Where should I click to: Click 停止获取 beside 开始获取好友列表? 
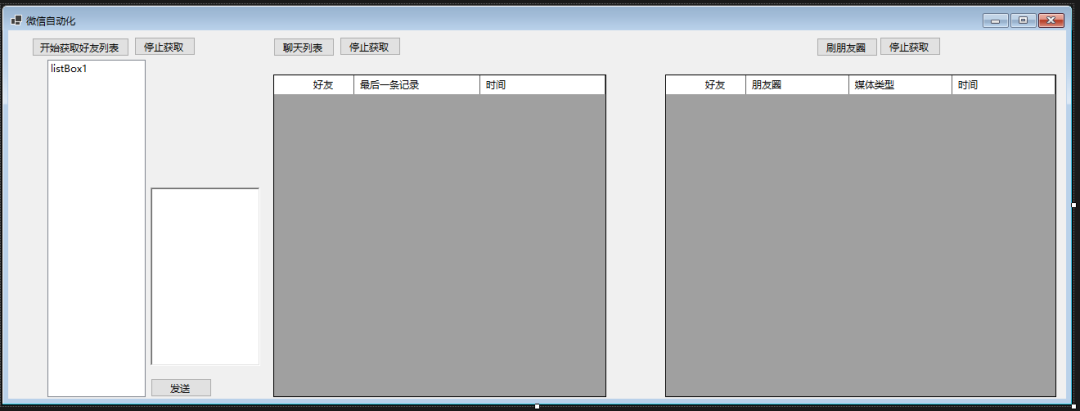pos(165,47)
